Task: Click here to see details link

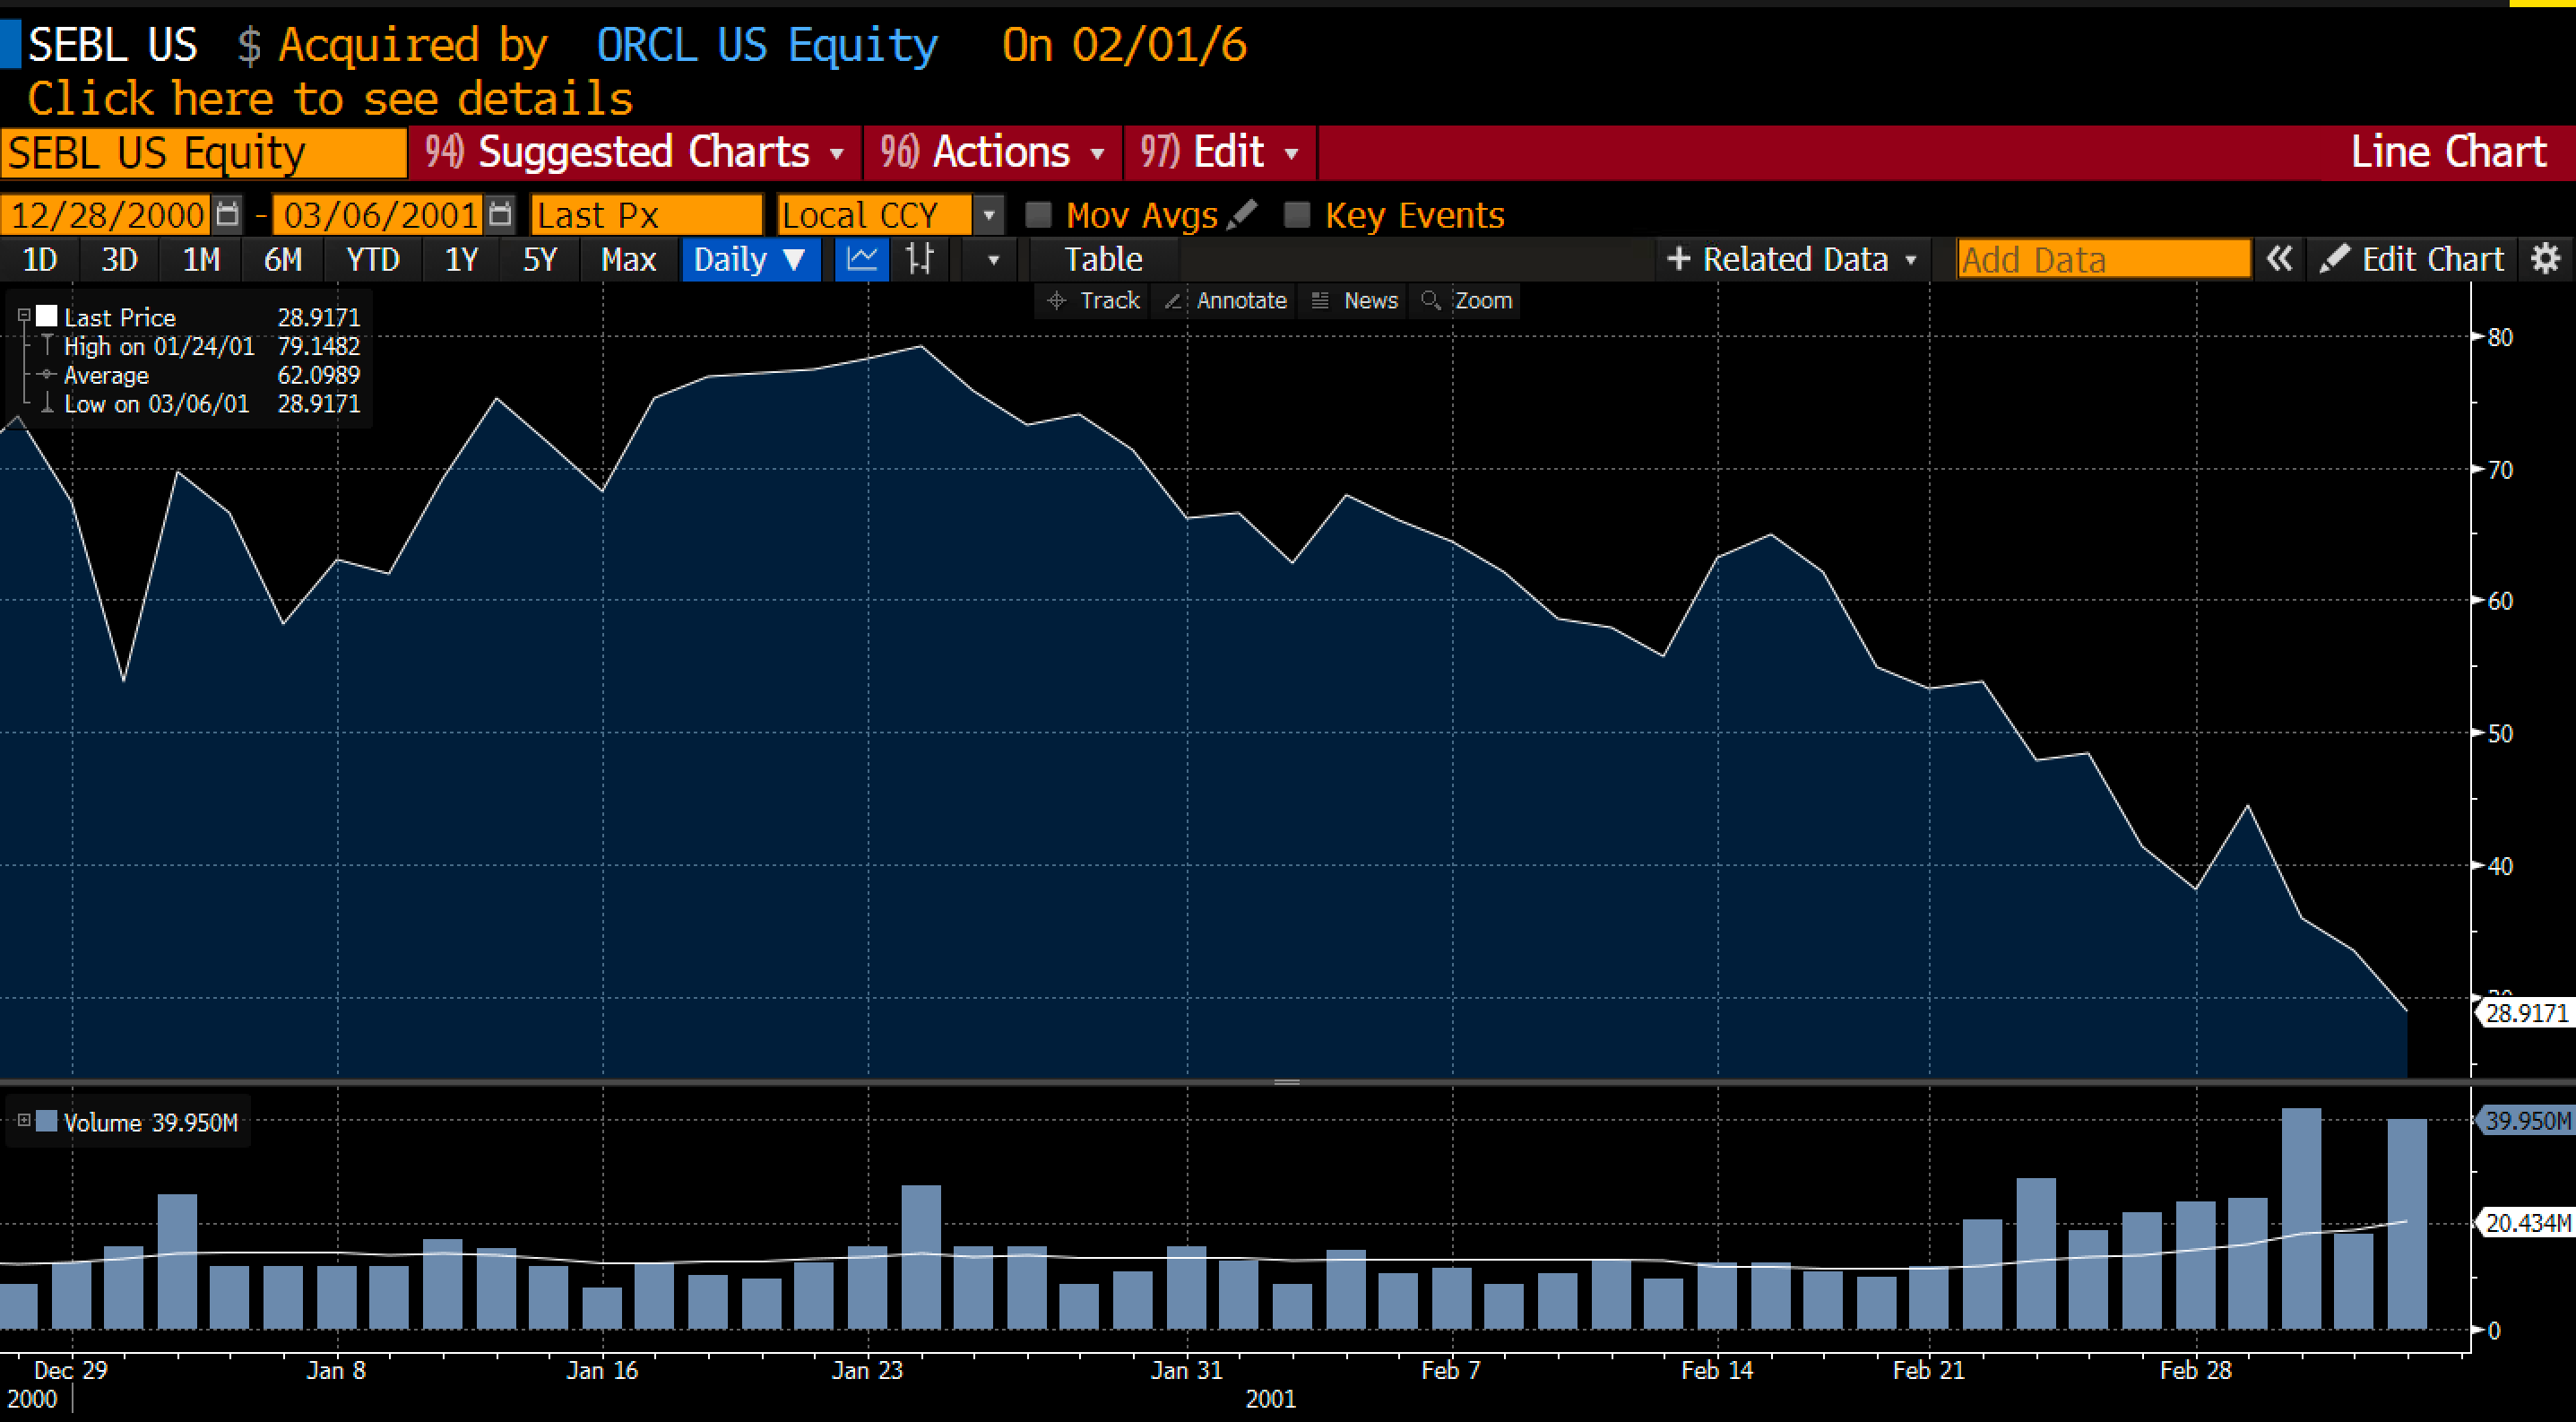Action: 330,99
